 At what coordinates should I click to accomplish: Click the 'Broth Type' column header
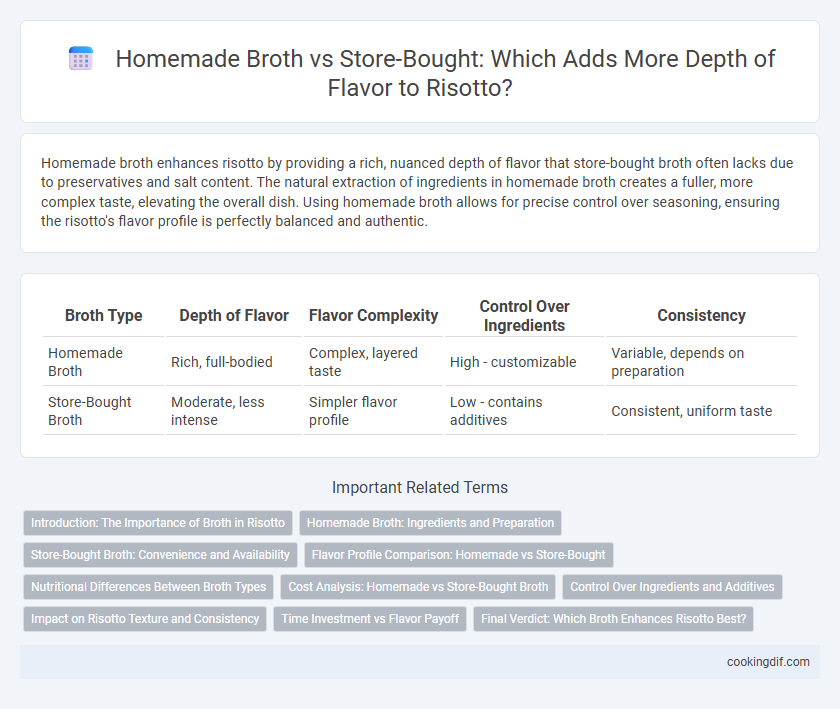[x=103, y=316]
